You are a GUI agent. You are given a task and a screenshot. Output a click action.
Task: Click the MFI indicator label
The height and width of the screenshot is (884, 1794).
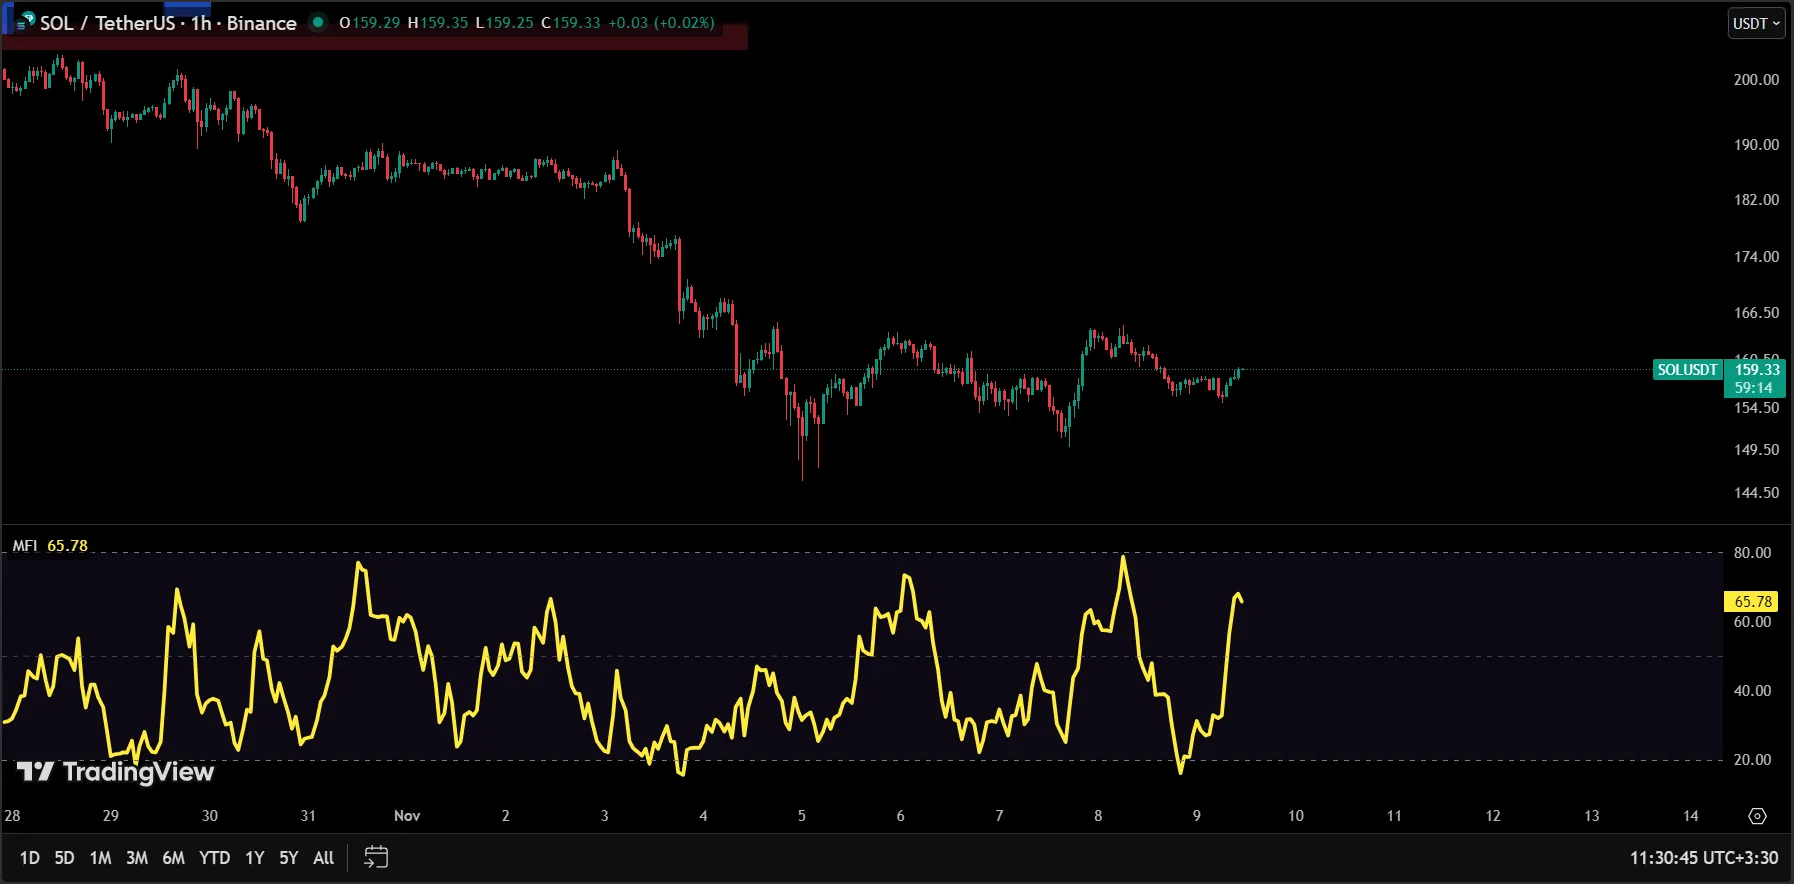pyautogui.click(x=25, y=546)
